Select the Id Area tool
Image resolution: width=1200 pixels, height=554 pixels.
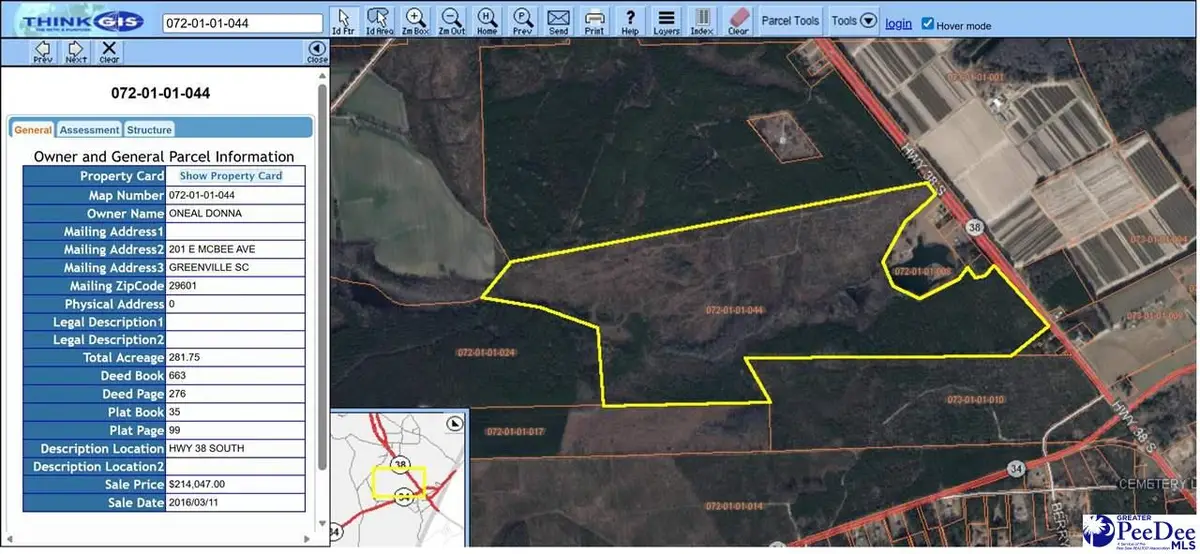[379, 20]
